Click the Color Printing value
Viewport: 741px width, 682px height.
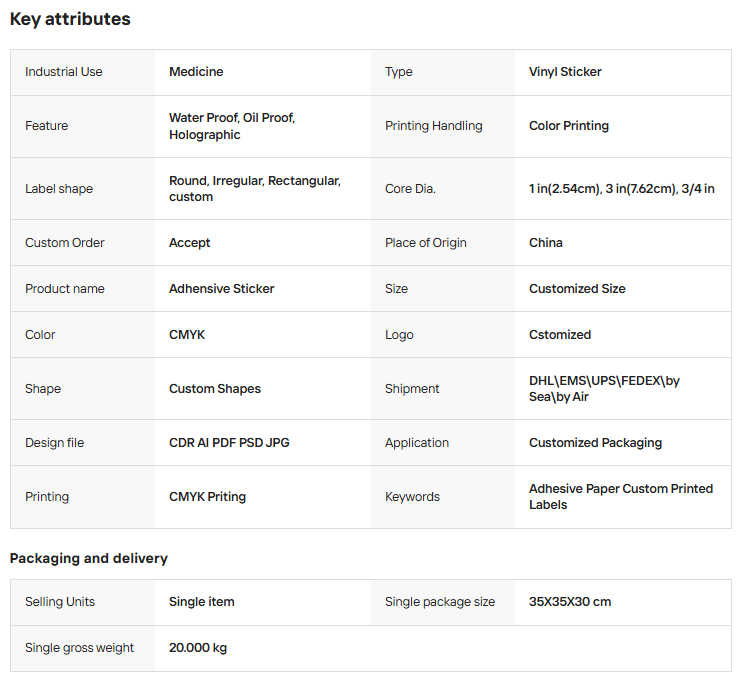[x=568, y=126]
